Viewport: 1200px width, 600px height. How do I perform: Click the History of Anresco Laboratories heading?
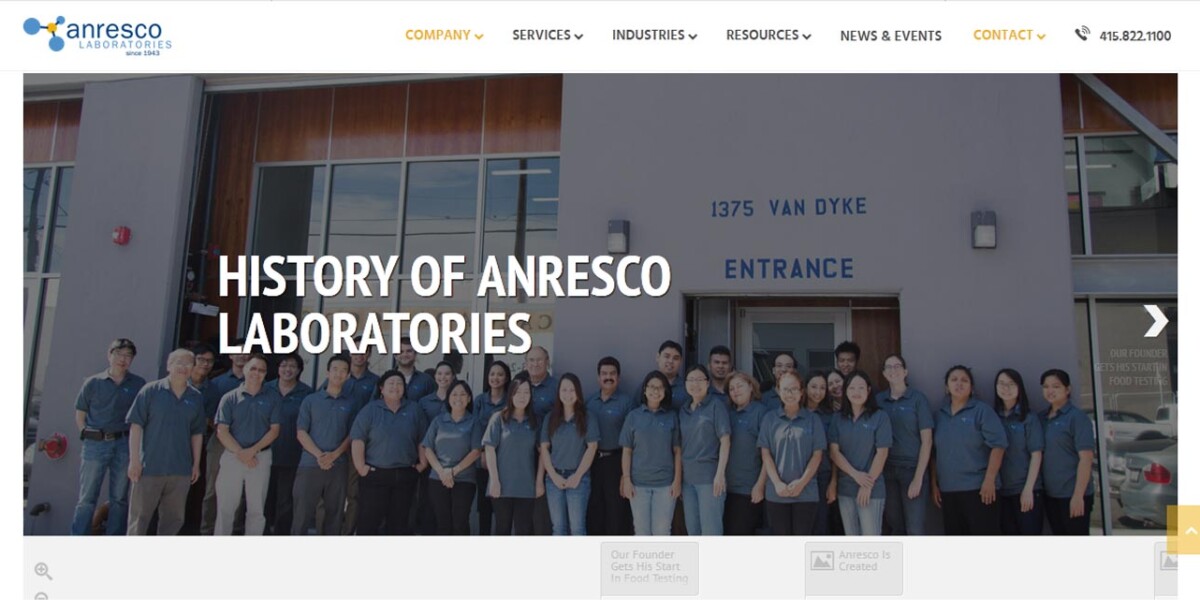(x=444, y=304)
